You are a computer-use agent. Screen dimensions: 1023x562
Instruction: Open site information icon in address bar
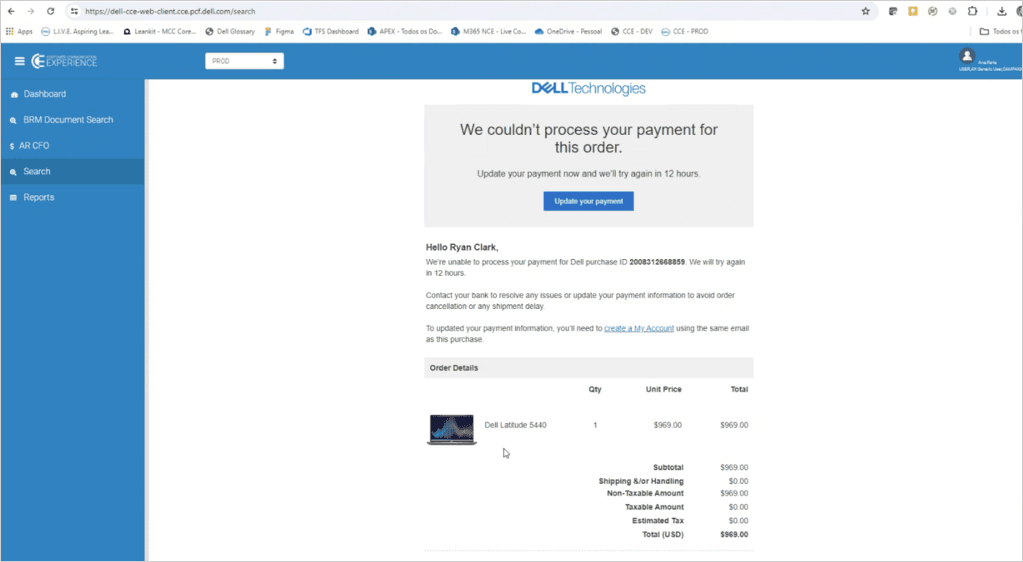74,11
